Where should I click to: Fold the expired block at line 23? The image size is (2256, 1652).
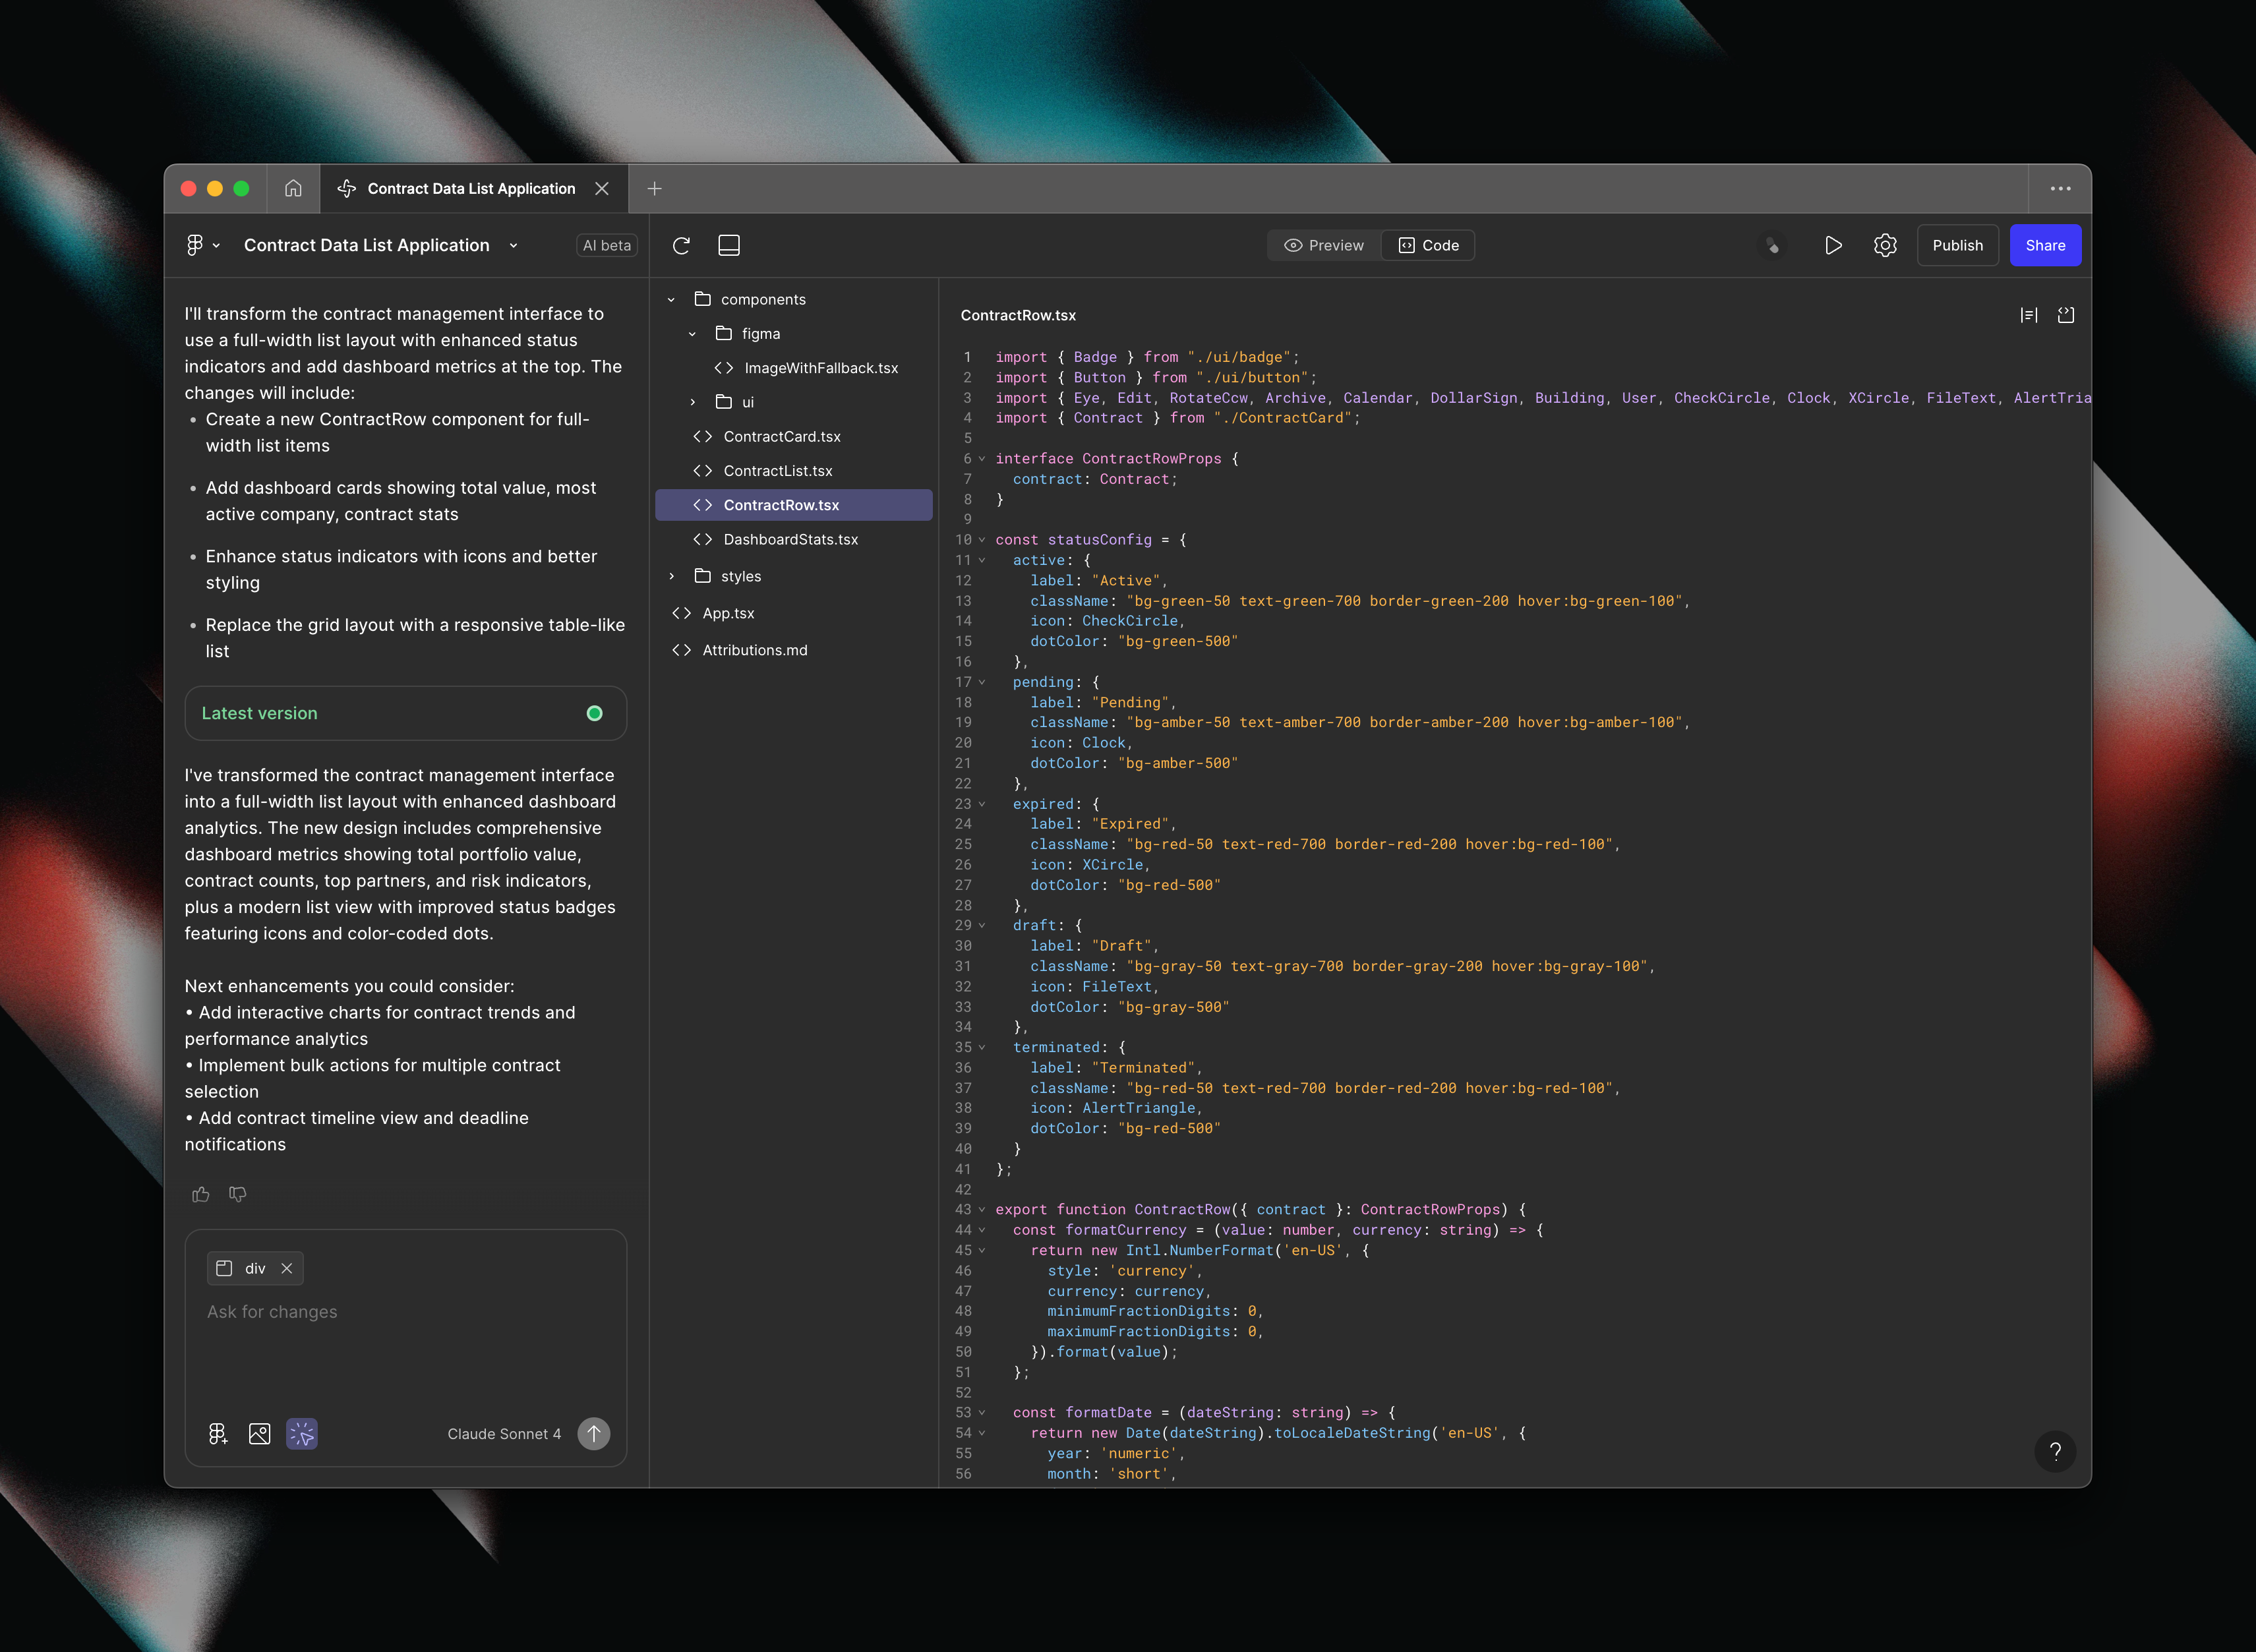(982, 804)
